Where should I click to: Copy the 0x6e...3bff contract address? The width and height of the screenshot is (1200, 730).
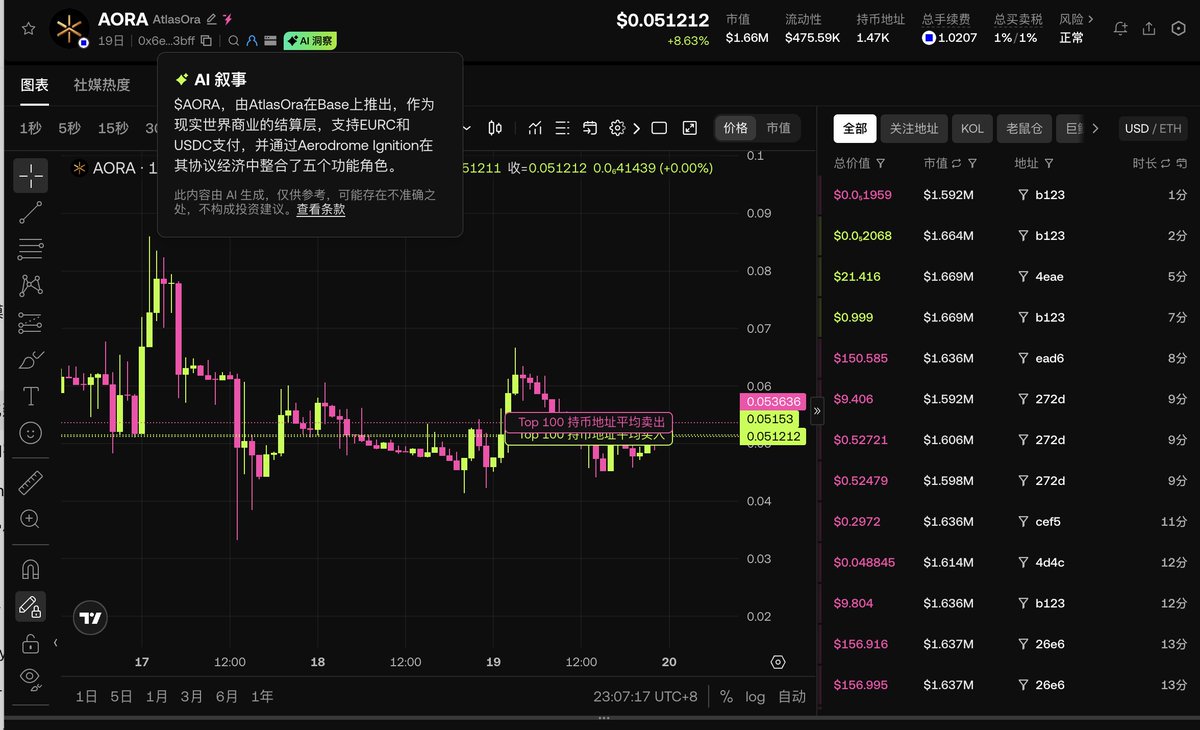tap(206, 41)
